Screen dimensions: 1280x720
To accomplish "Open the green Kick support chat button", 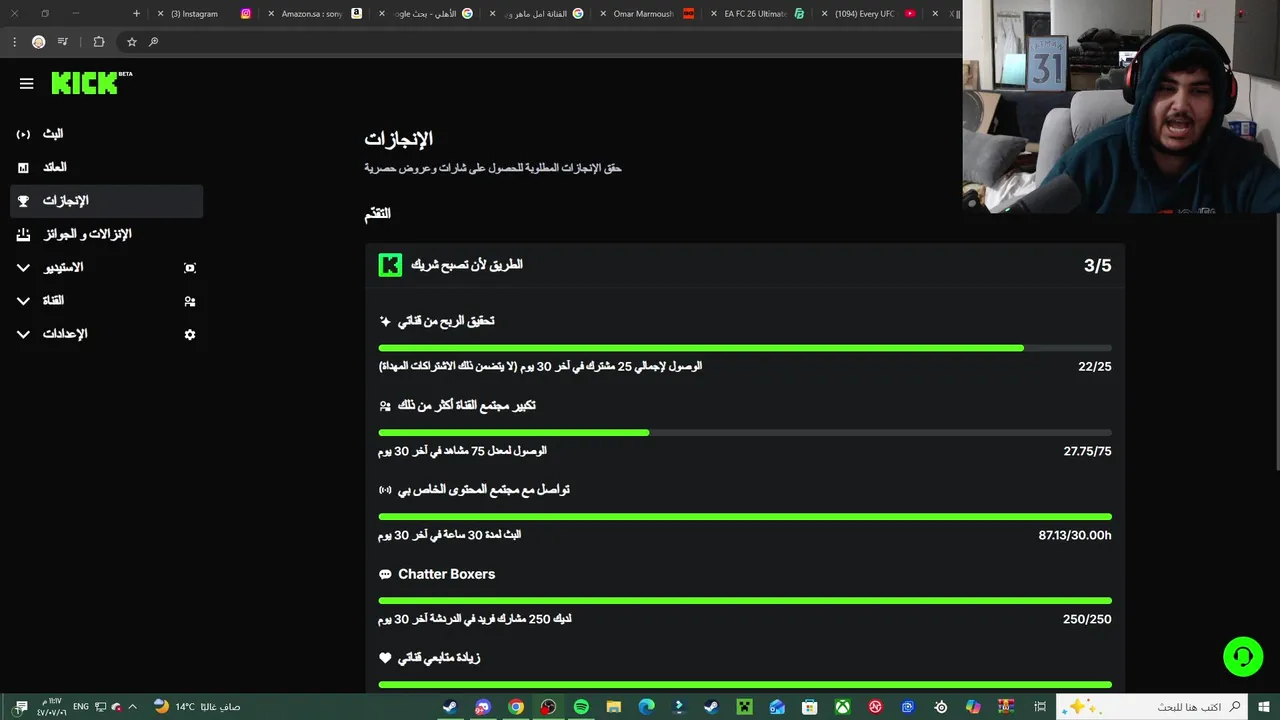I will [x=1243, y=657].
